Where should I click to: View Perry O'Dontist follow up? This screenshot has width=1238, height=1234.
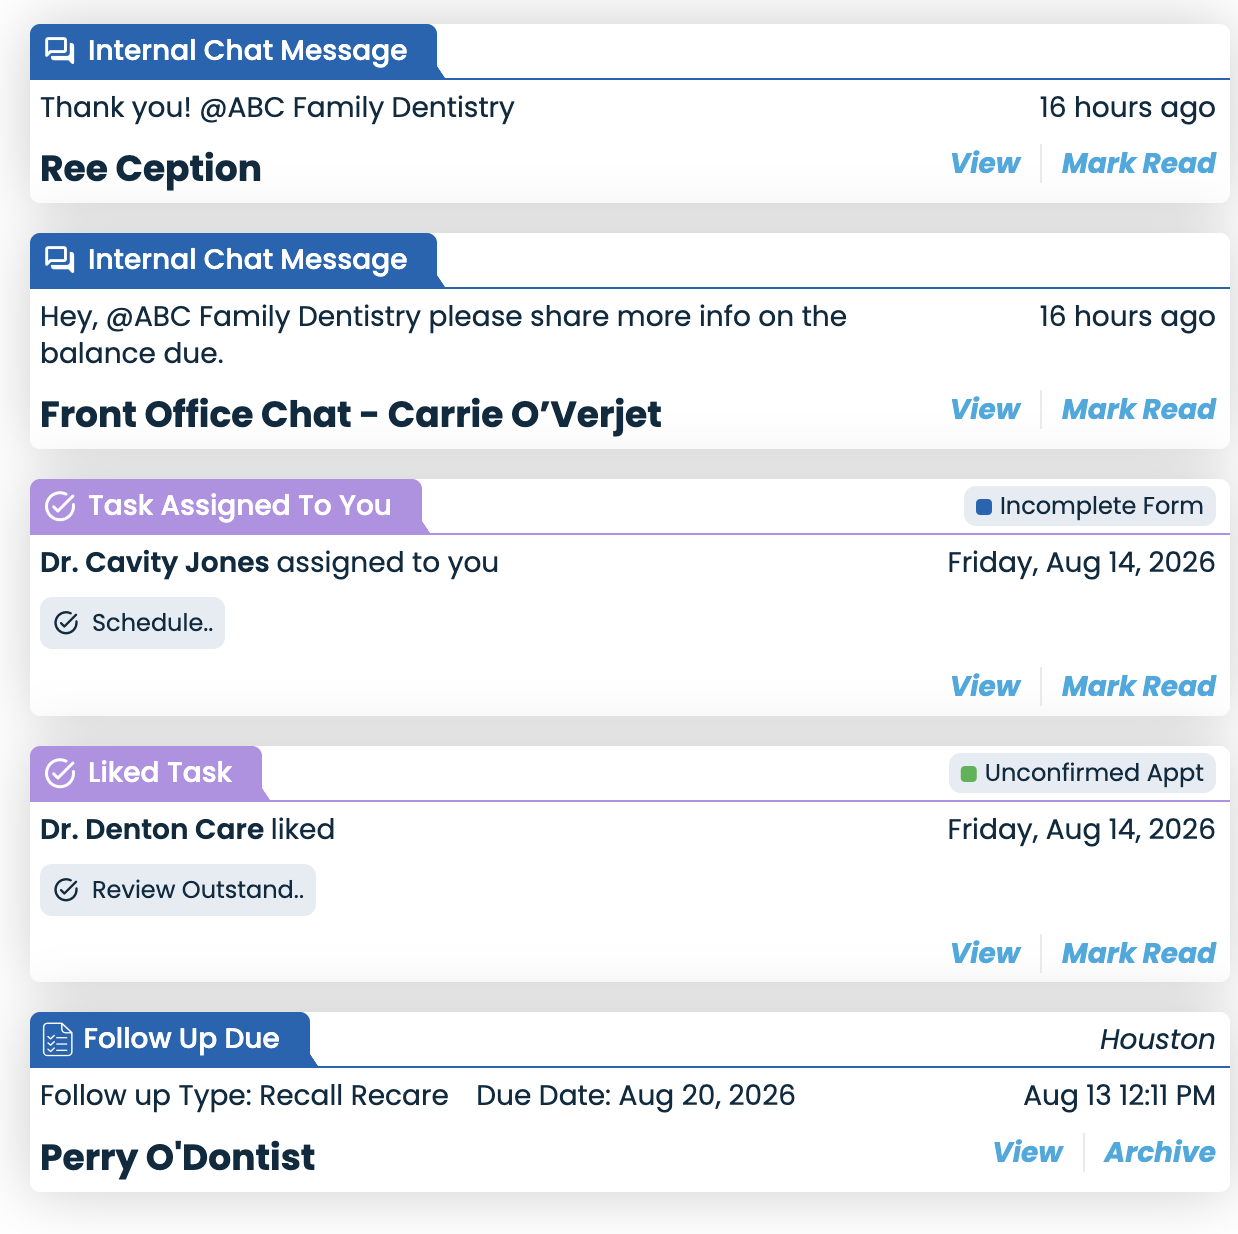(1028, 1152)
